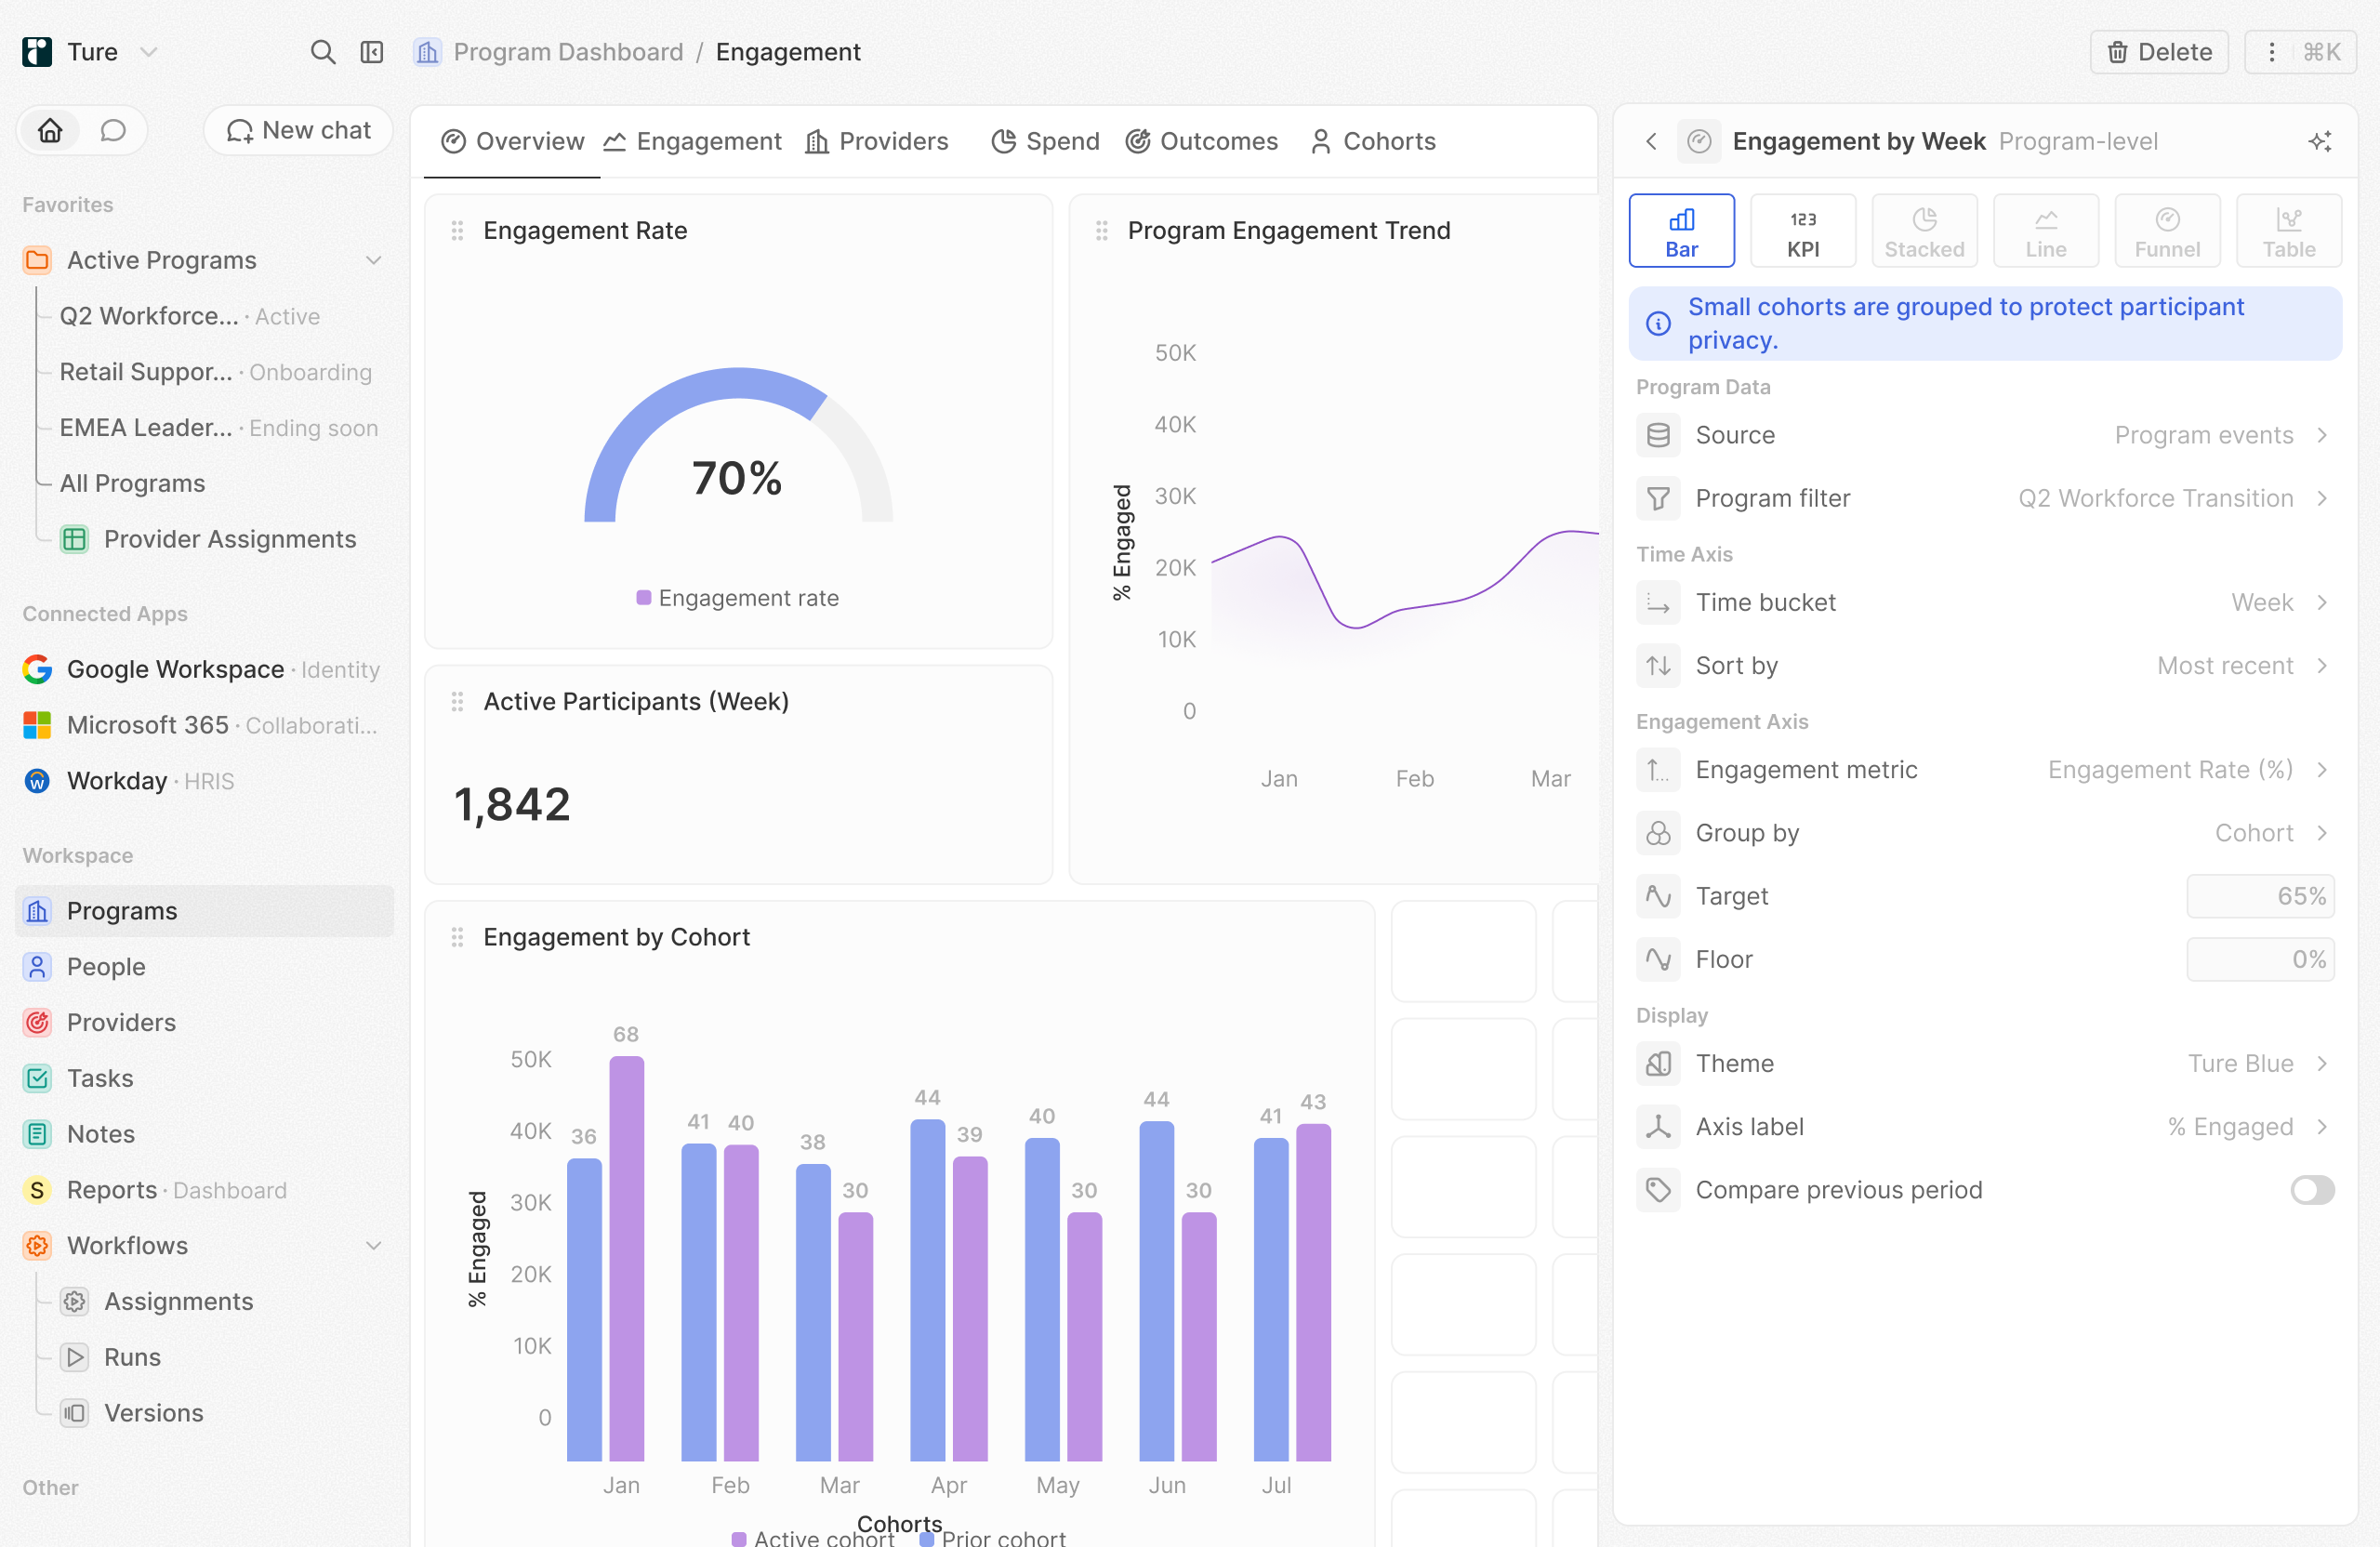
Task: Click the Prior cohort legend swatch
Action: (x=927, y=1539)
